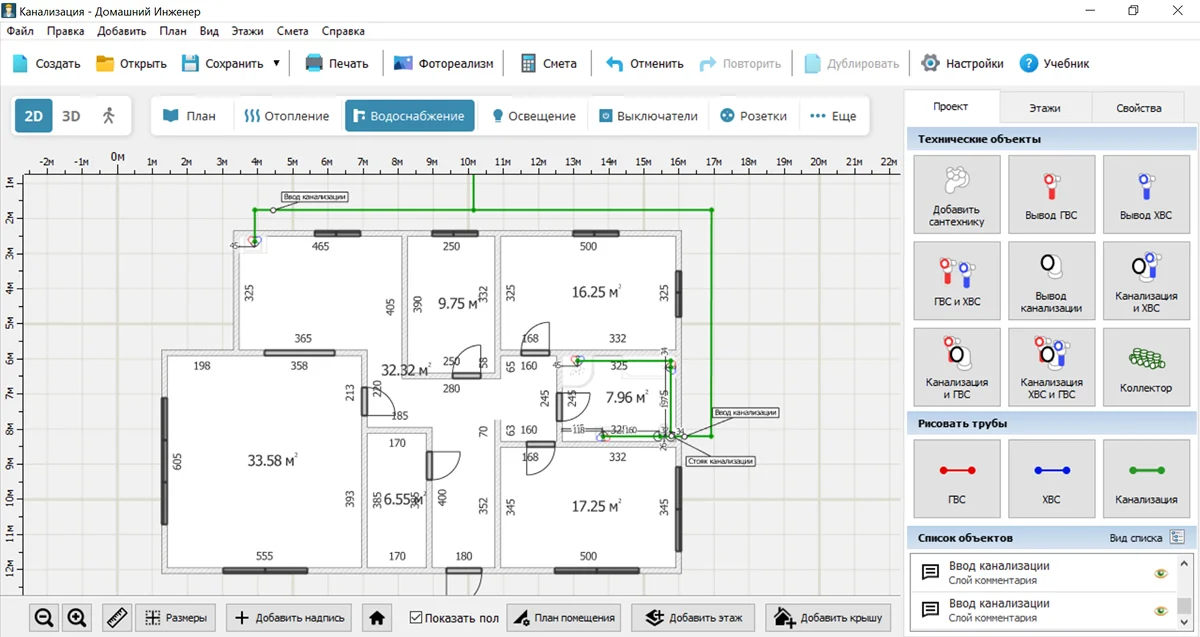1200x637 pixels.
Task: Hide the first Ввод канализации item
Action: click(x=1161, y=573)
